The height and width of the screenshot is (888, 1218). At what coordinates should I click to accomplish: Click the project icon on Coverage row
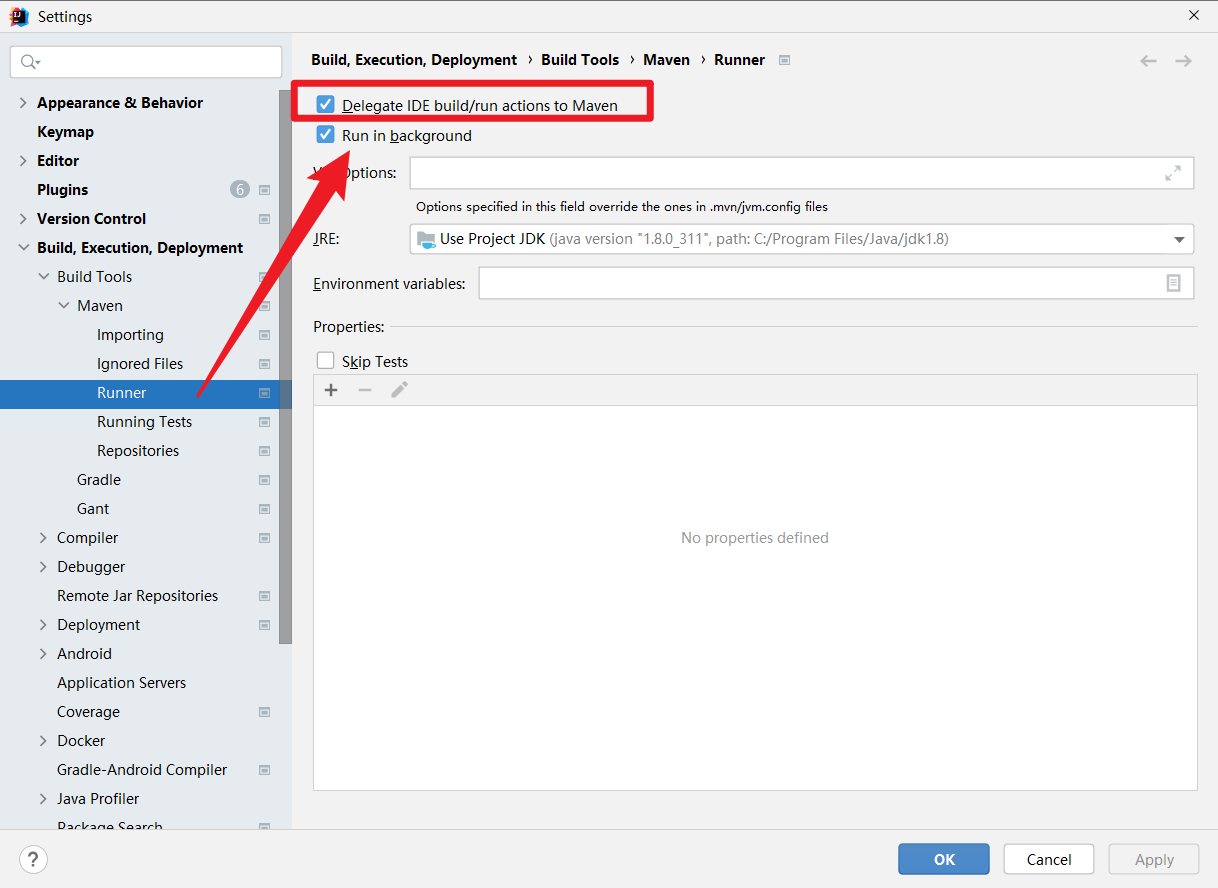coord(265,712)
